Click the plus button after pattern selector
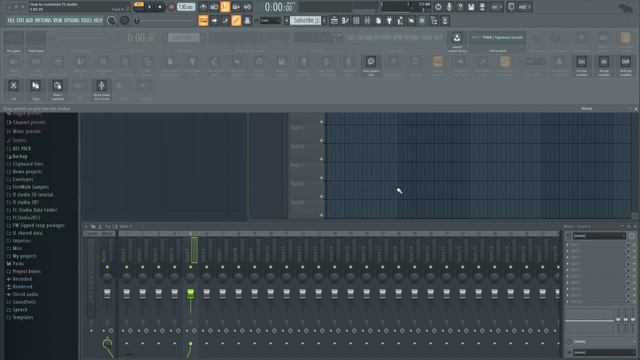Screen dimensions: 640x360 (324, 20)
